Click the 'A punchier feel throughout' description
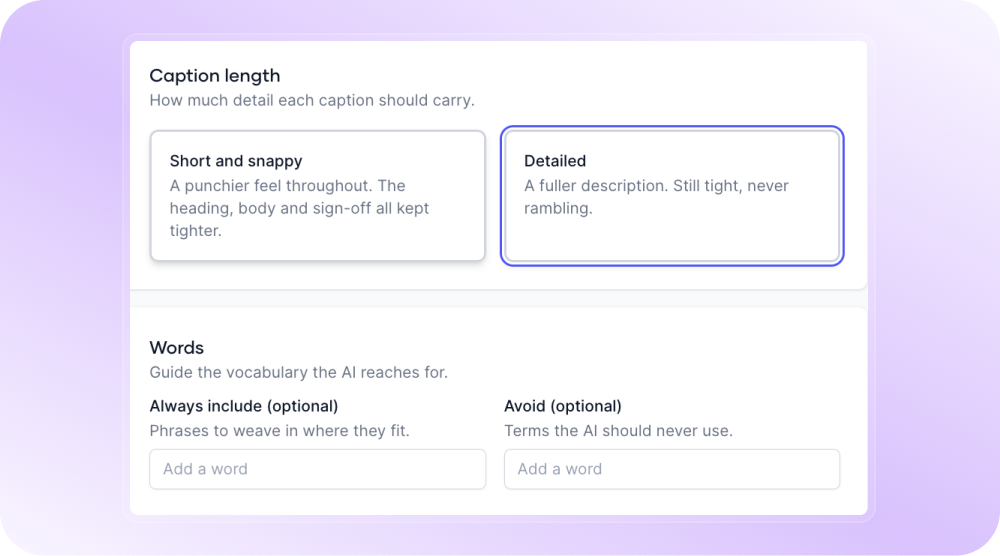1000x556 pixels. click(x=299, y=208)
